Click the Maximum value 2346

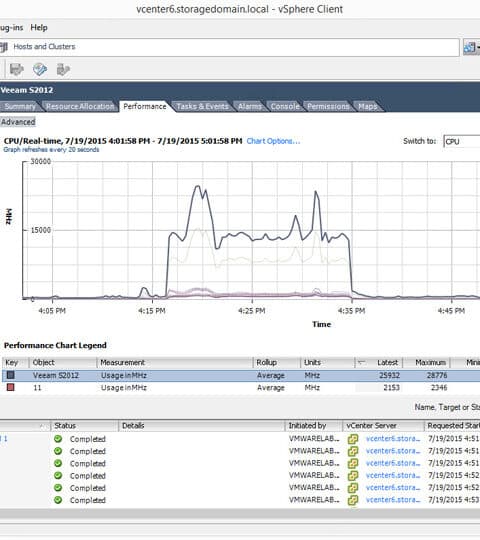coord(439,388)
